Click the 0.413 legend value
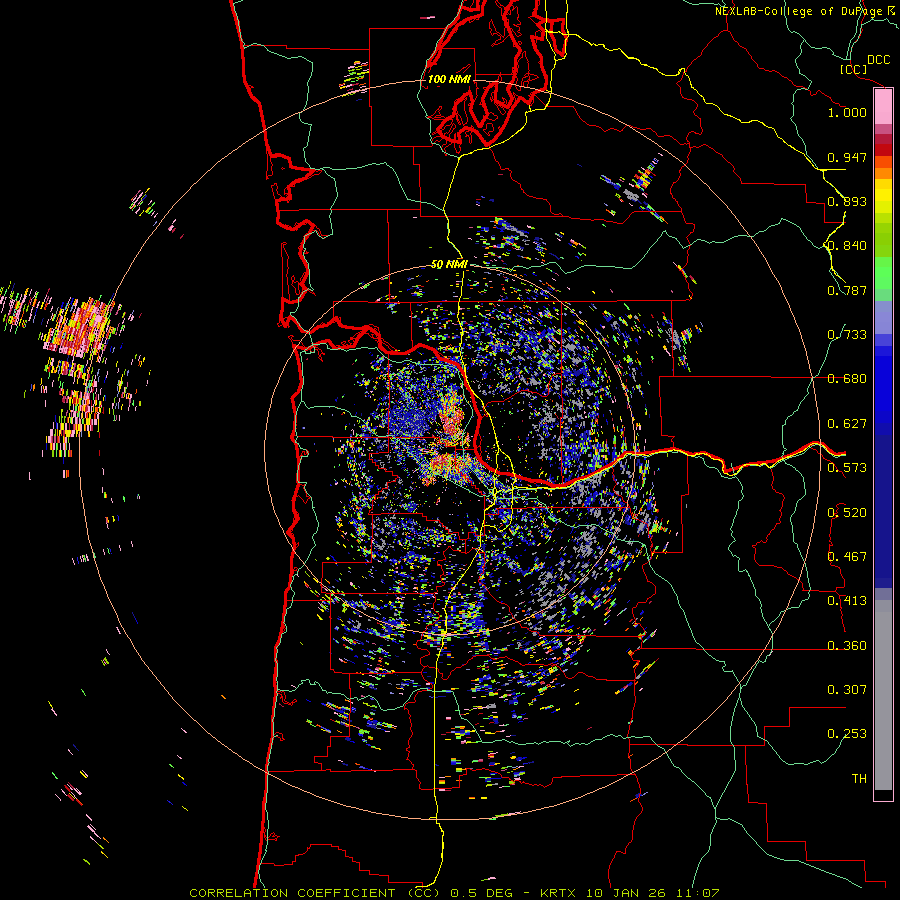 847,600
